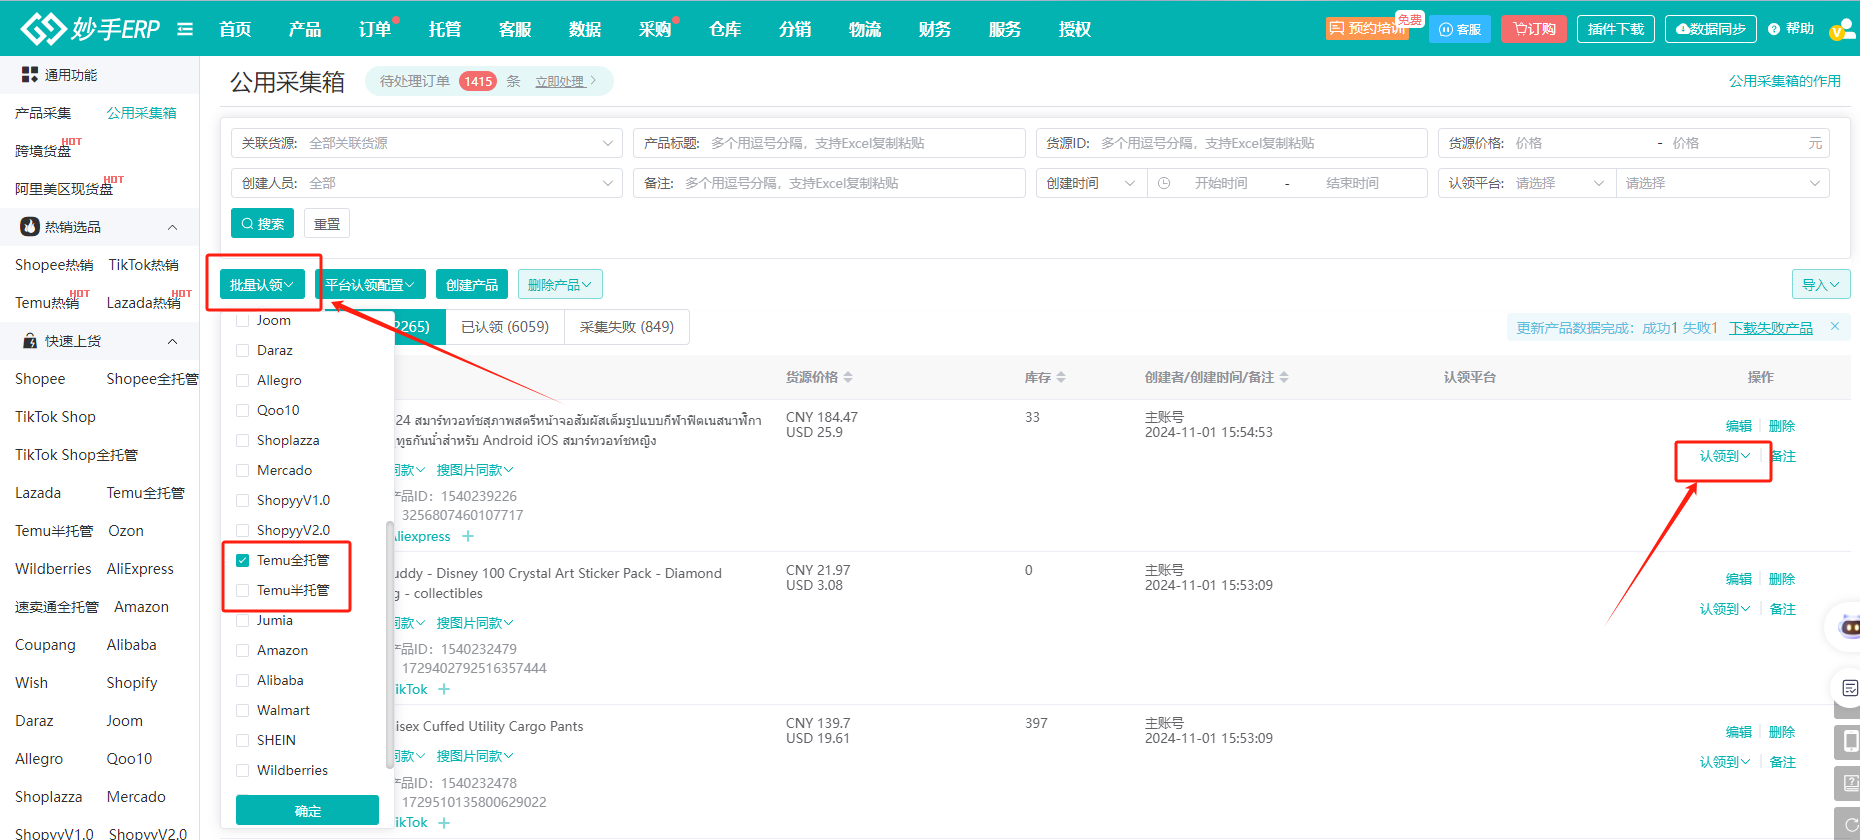Open the 关联货源 dropdown
Screen dimensions: 1860x840
[427, 143]
